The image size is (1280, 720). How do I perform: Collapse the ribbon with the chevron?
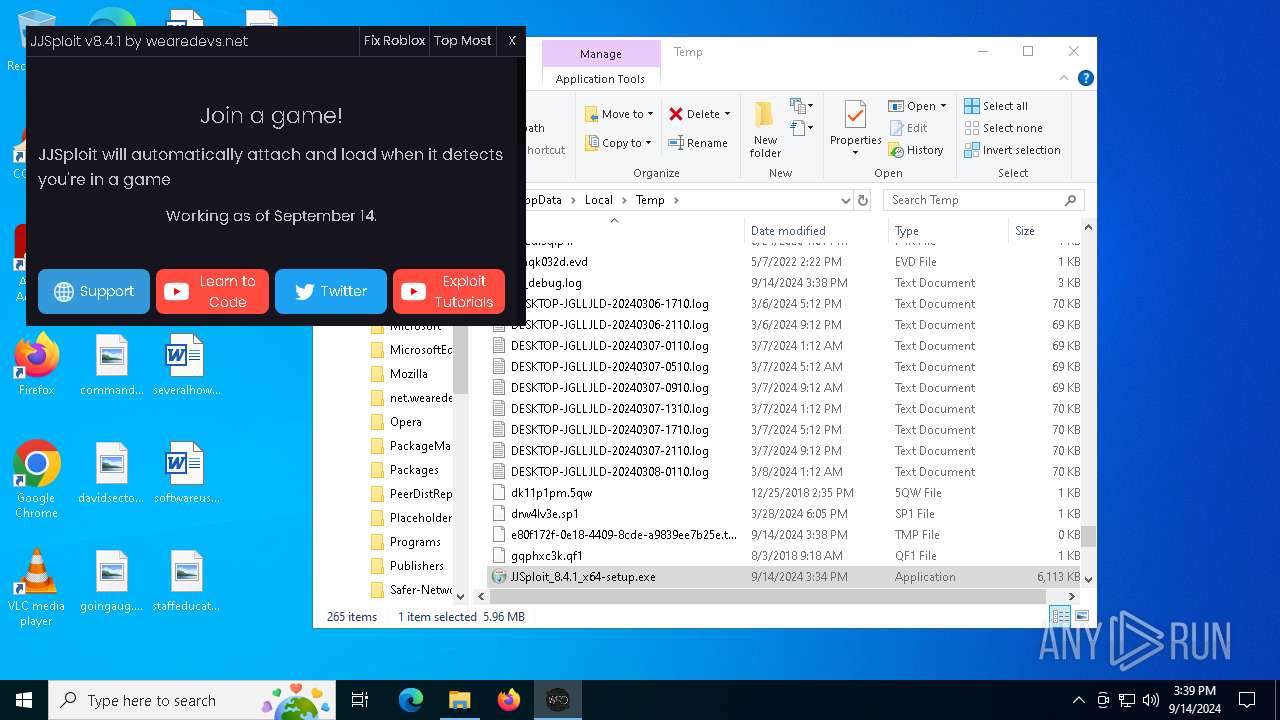pos(1066,78)
